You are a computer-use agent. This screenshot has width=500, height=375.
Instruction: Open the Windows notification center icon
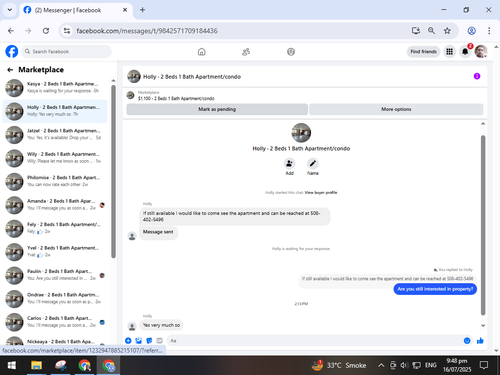(x=484, y=365)
